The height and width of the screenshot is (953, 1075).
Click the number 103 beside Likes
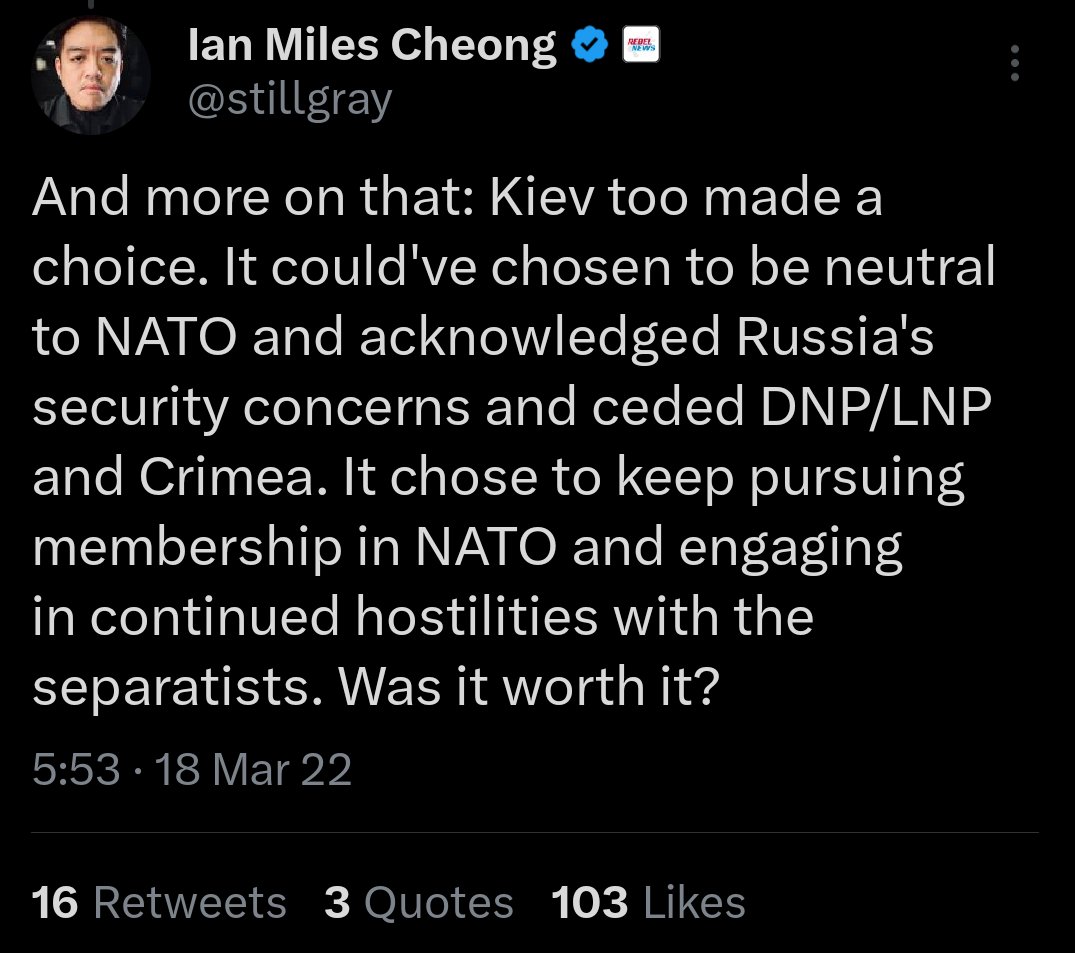[x=590, y=902]
